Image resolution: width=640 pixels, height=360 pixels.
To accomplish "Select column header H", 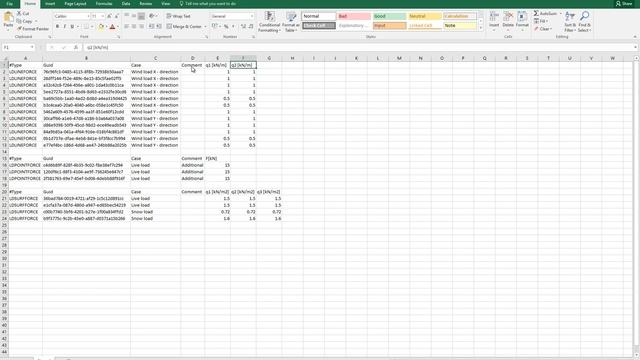I will pos(292,58).
